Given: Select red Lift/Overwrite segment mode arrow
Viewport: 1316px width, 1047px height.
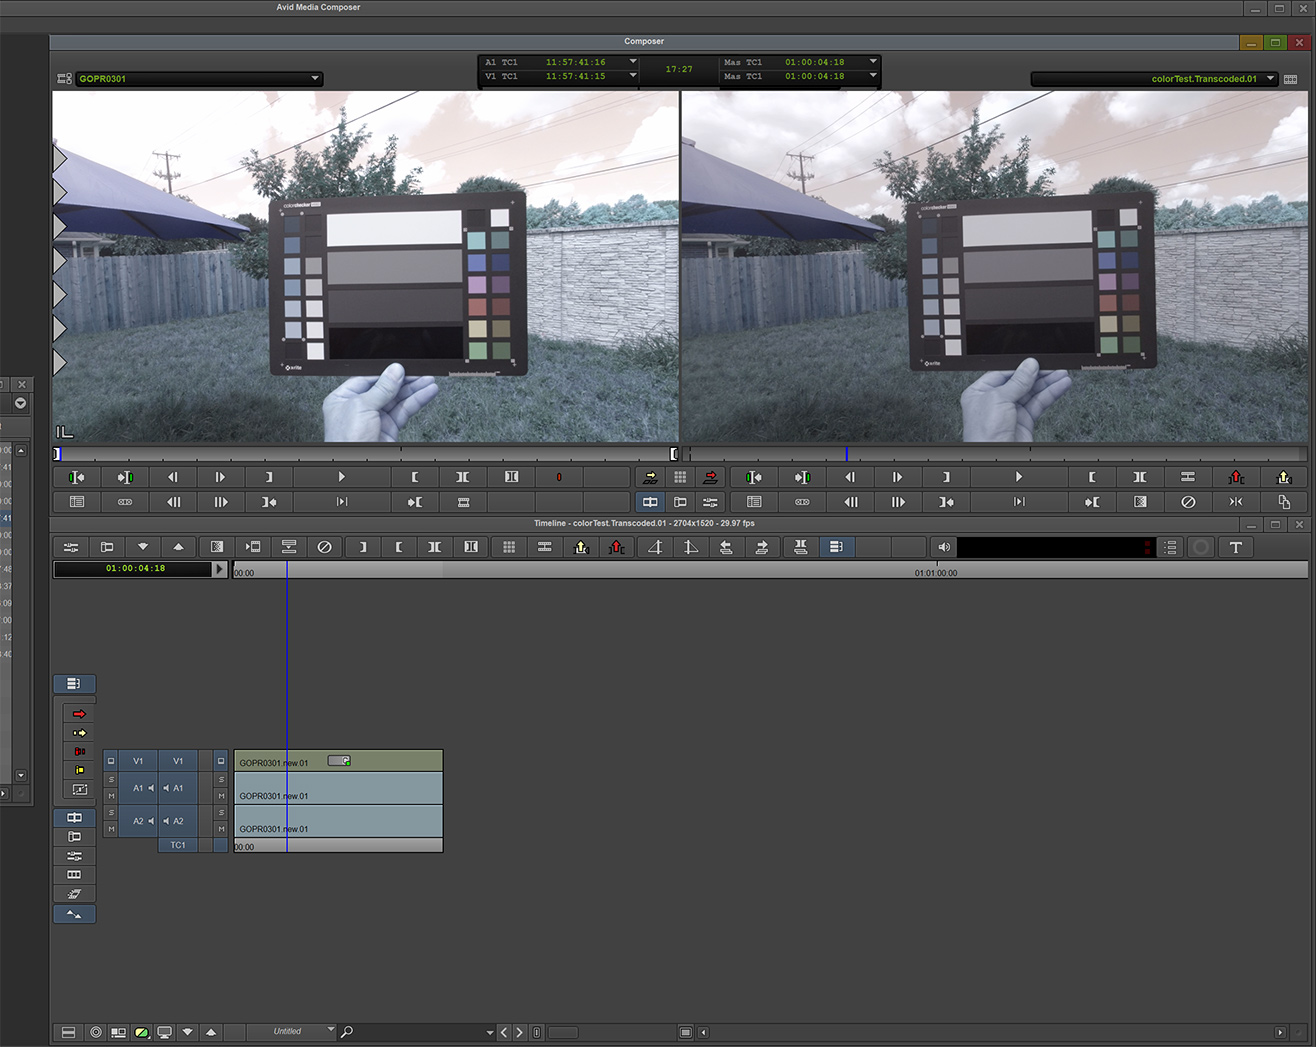Looking at the screenshot, I should [x=79, y=714].
